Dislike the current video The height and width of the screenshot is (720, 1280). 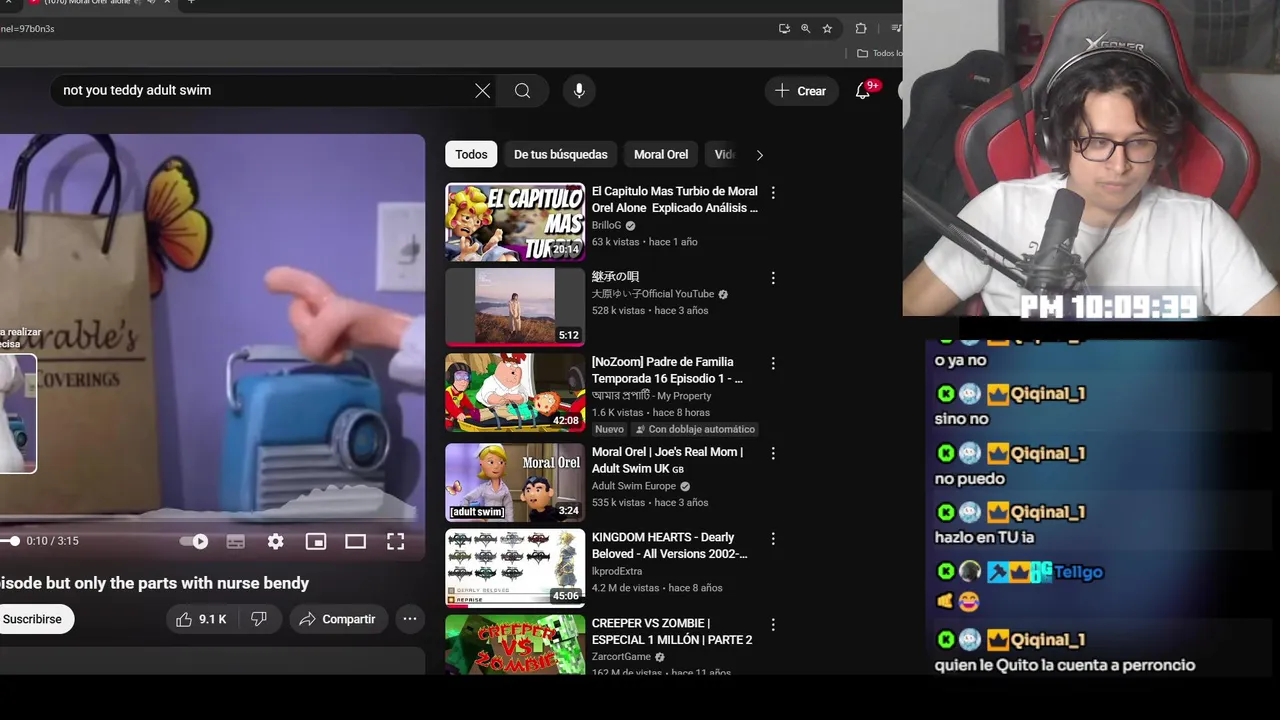259,620
